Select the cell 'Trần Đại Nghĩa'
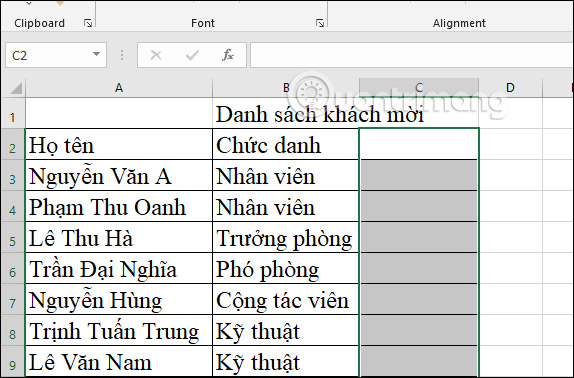574x378 pixels. click(x=119, y=268)
